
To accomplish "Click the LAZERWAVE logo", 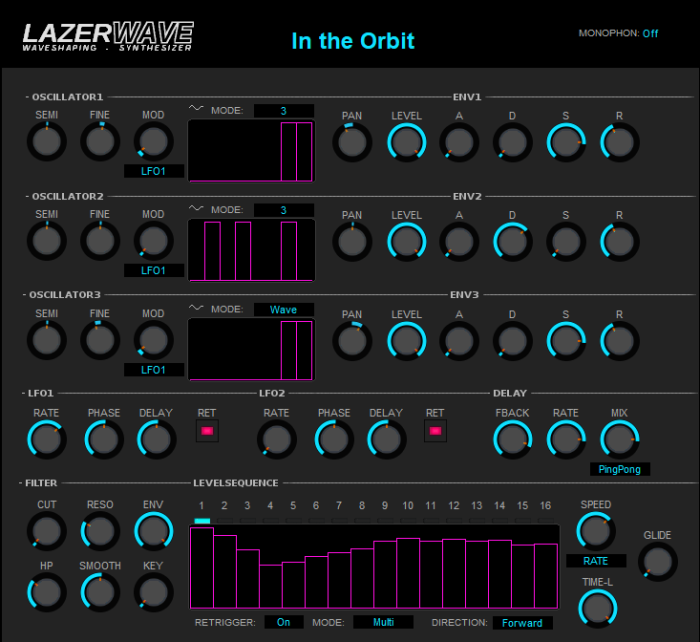I will point(108,37).
